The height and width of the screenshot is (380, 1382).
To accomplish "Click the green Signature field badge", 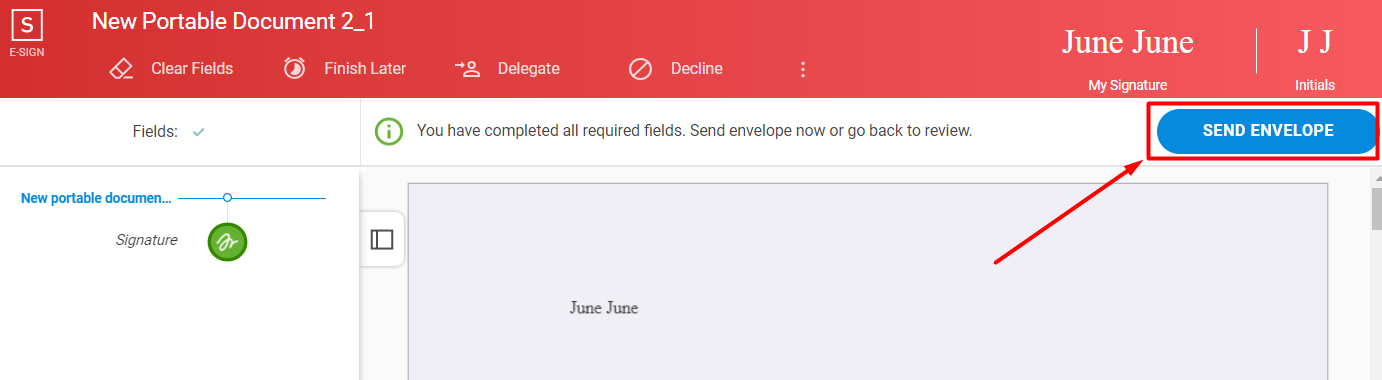I will [227, 241].
